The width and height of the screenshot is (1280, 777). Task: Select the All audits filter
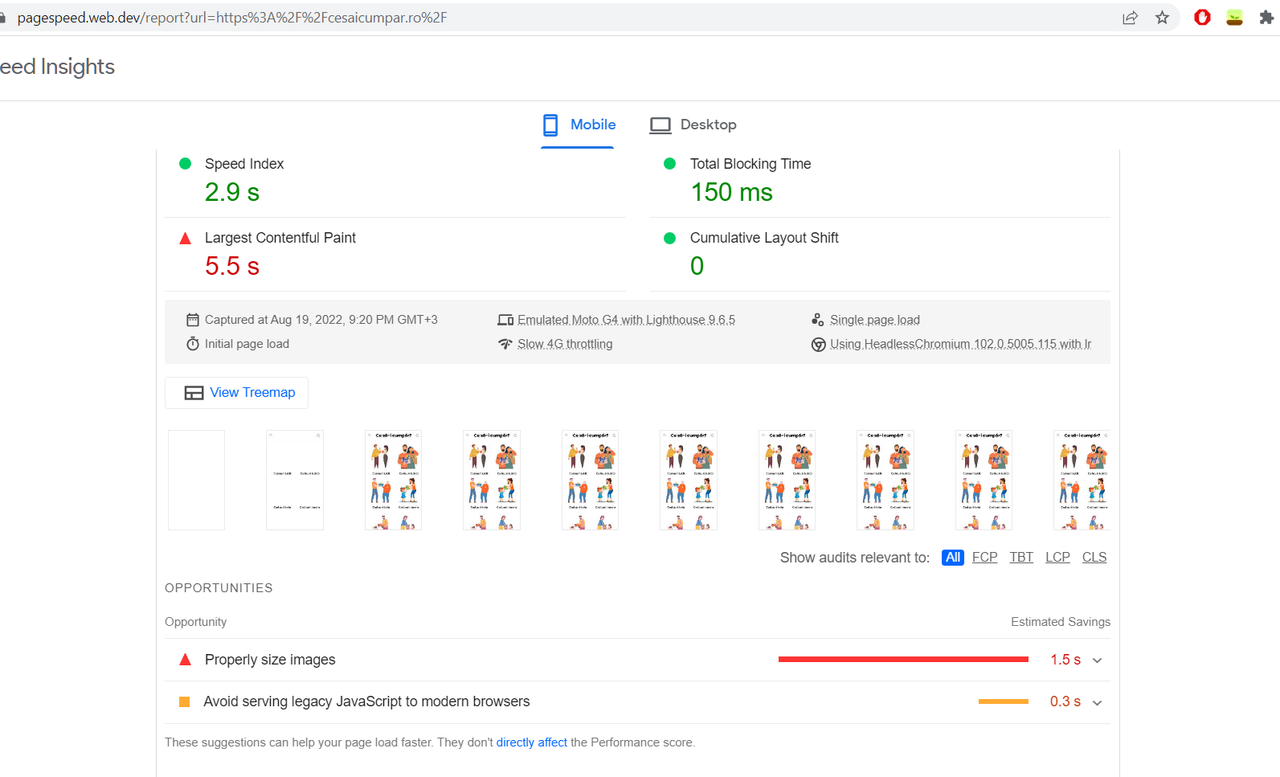[953, 557]
